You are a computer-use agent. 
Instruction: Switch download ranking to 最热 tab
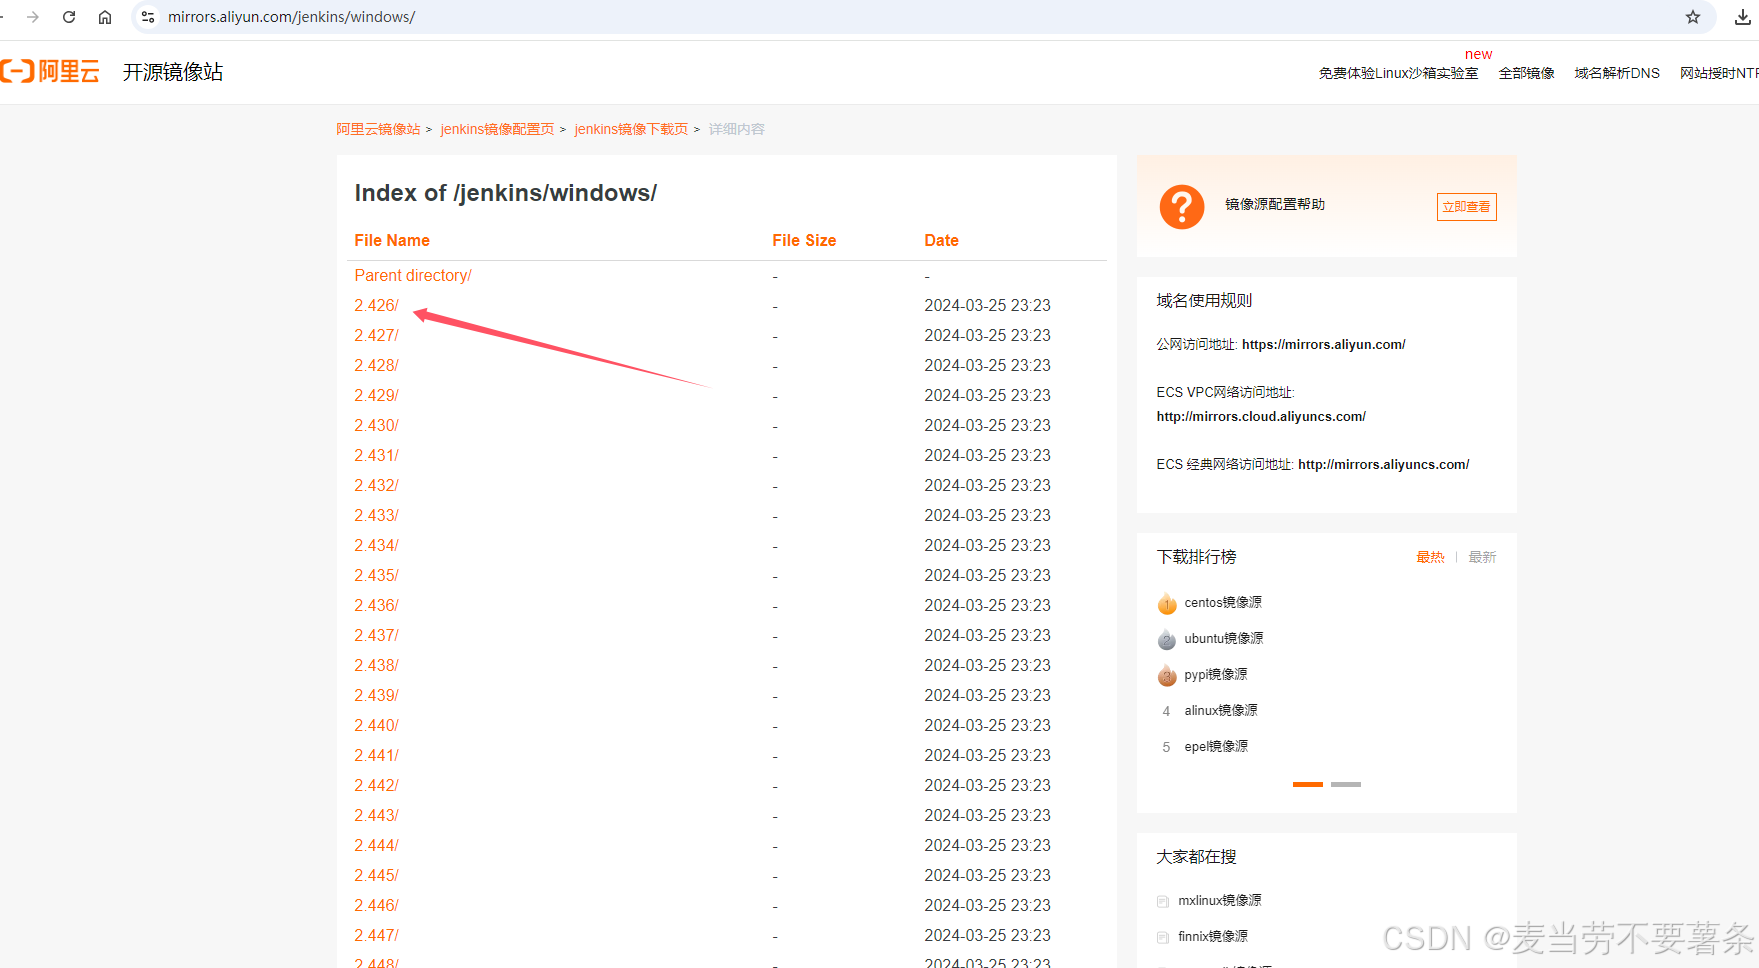[x=1430, y=557]
